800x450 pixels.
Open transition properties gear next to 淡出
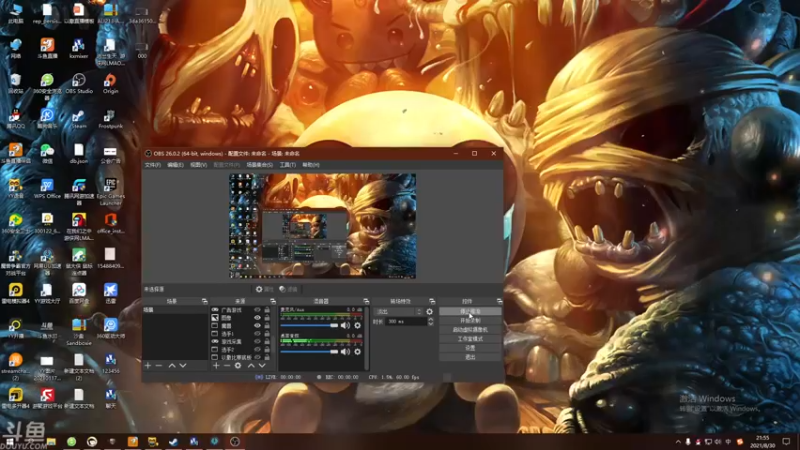tap(430, 312)
